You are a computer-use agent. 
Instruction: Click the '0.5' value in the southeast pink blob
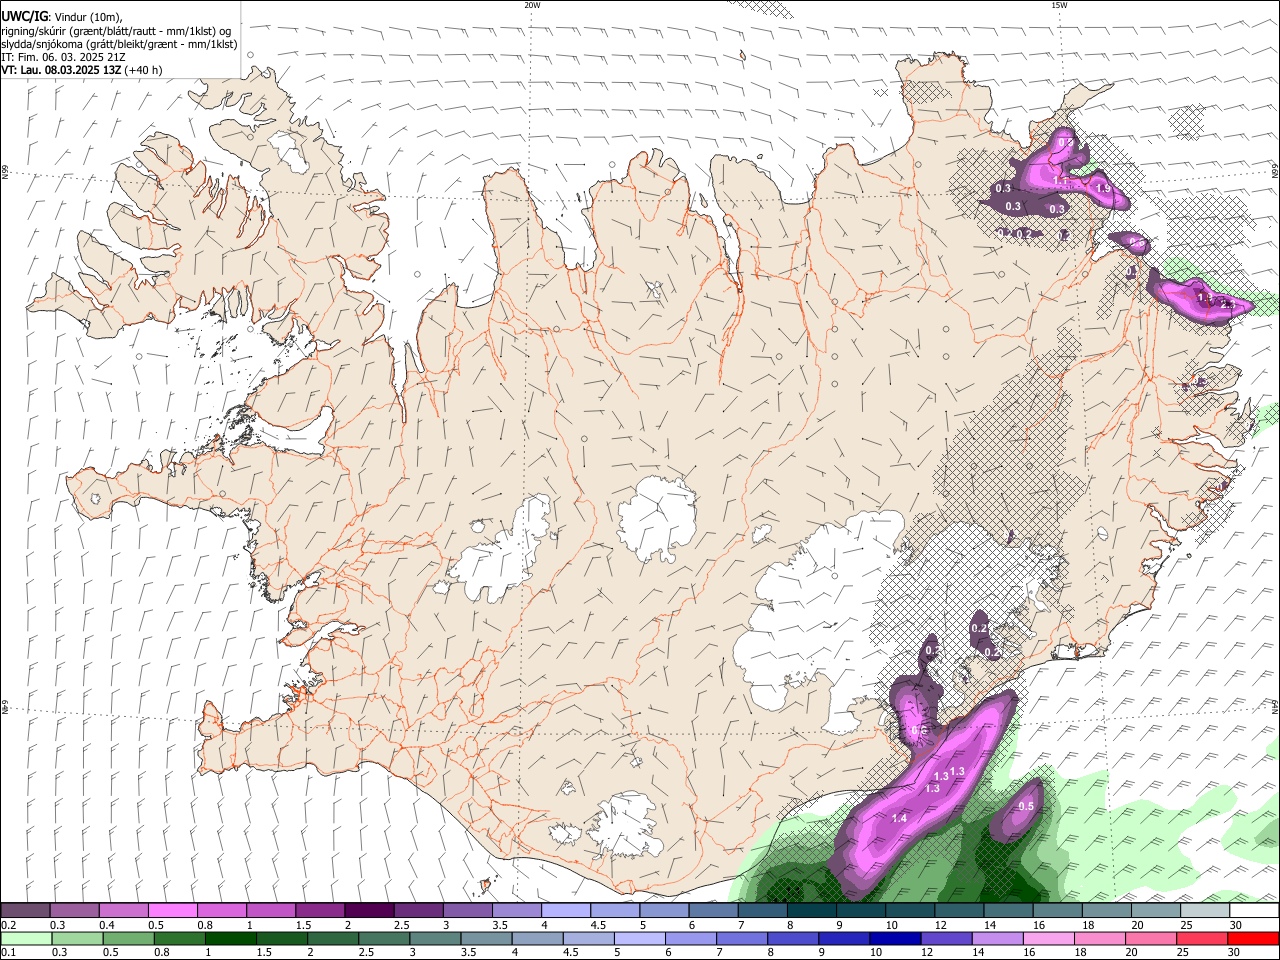1026,806
